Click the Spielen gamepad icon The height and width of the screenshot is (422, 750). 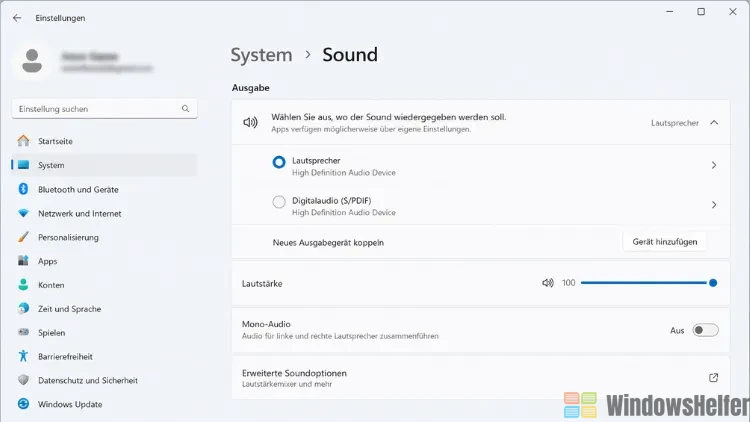click(23, 332)
